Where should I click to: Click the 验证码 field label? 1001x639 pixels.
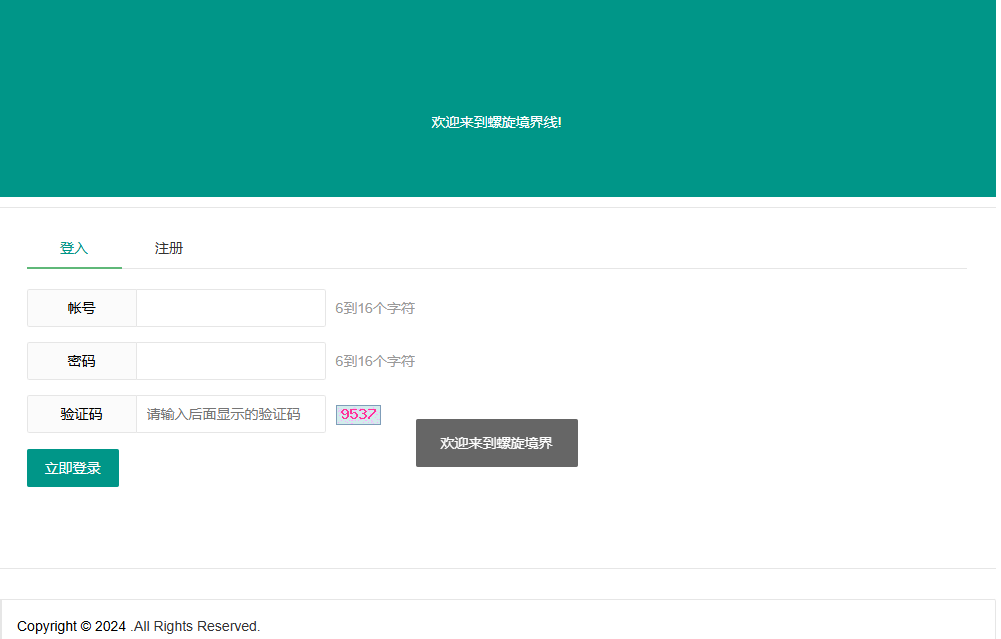(x=82, y=414)
